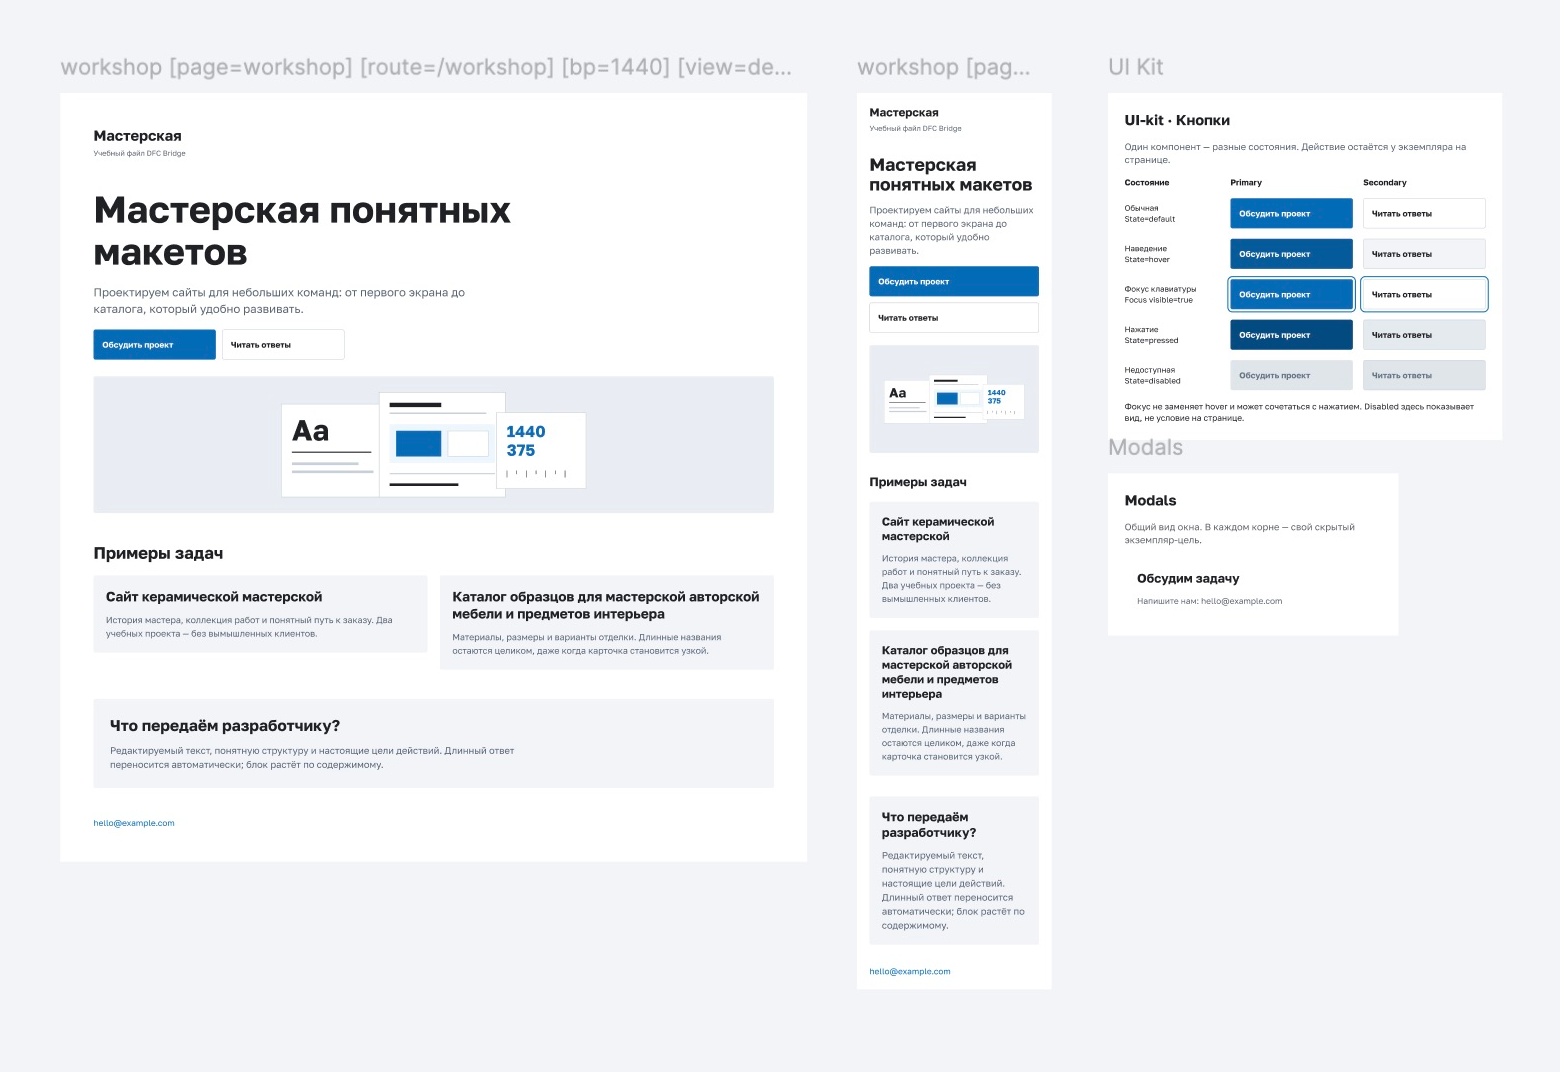Select the hover-state Primary button in UI kit
This screenshot has height=1072, width=1560.
1291,254
